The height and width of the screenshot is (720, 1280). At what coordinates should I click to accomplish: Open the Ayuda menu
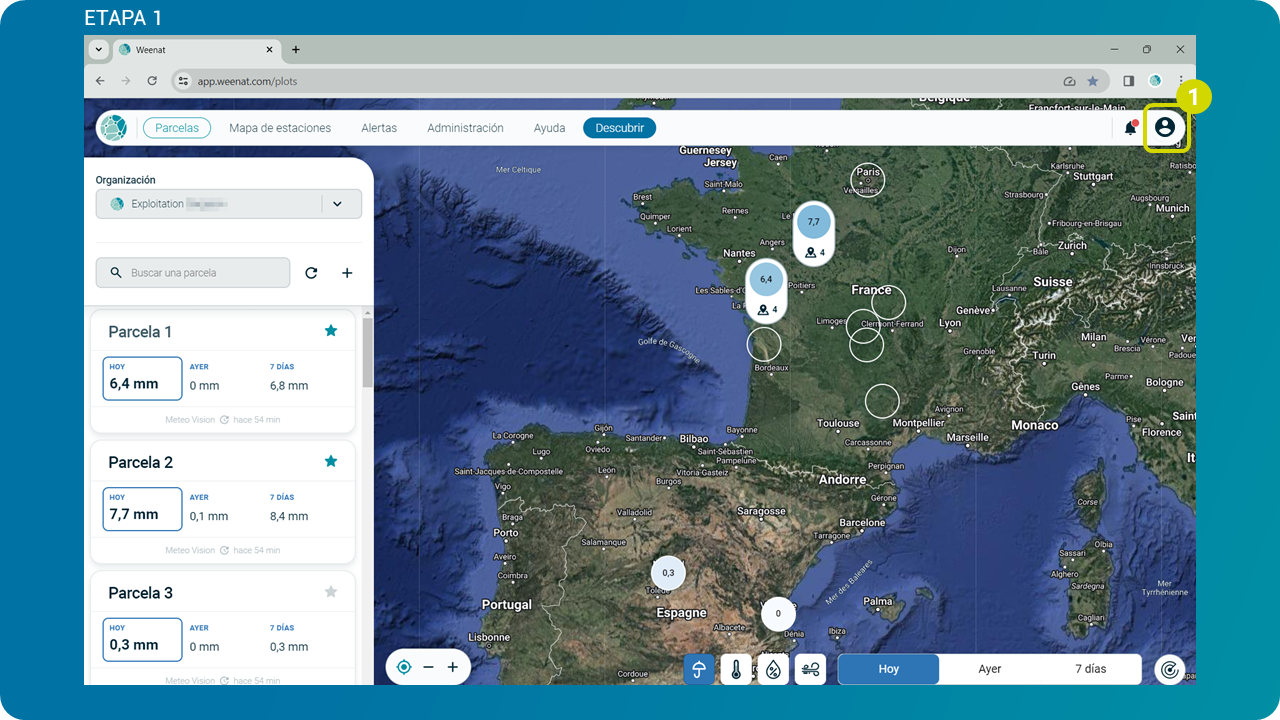click(x=549, y=128)
